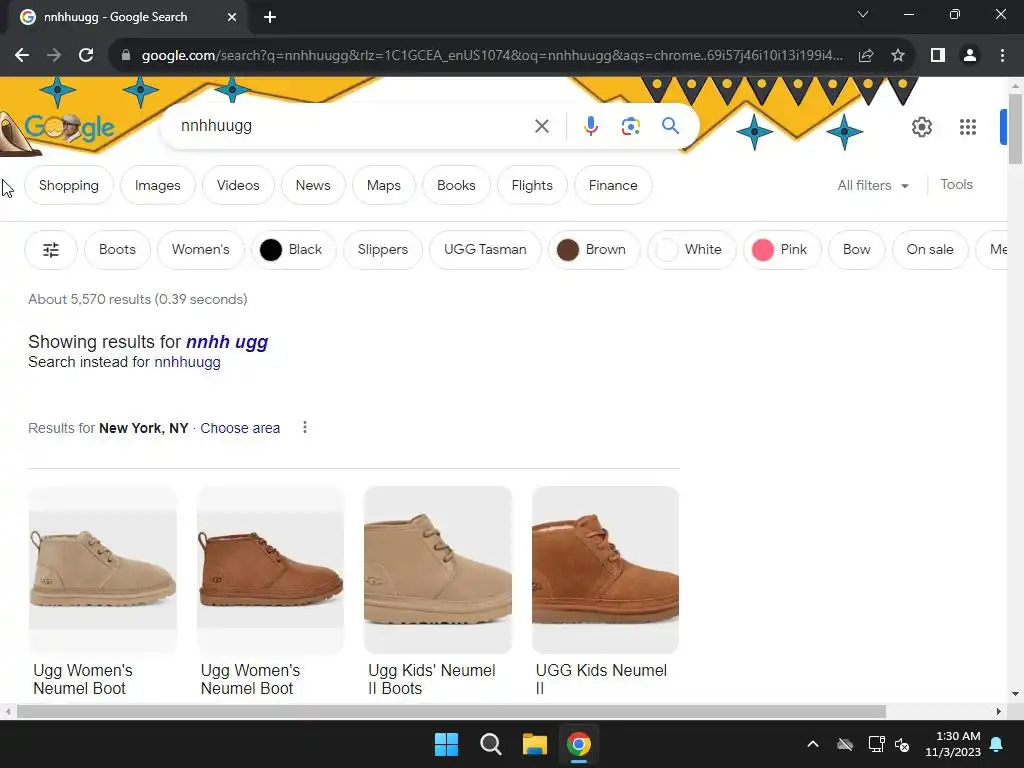Open the Tools options
The height and width of the screenshot is (768, 1024).
click(x=957, y=185)
